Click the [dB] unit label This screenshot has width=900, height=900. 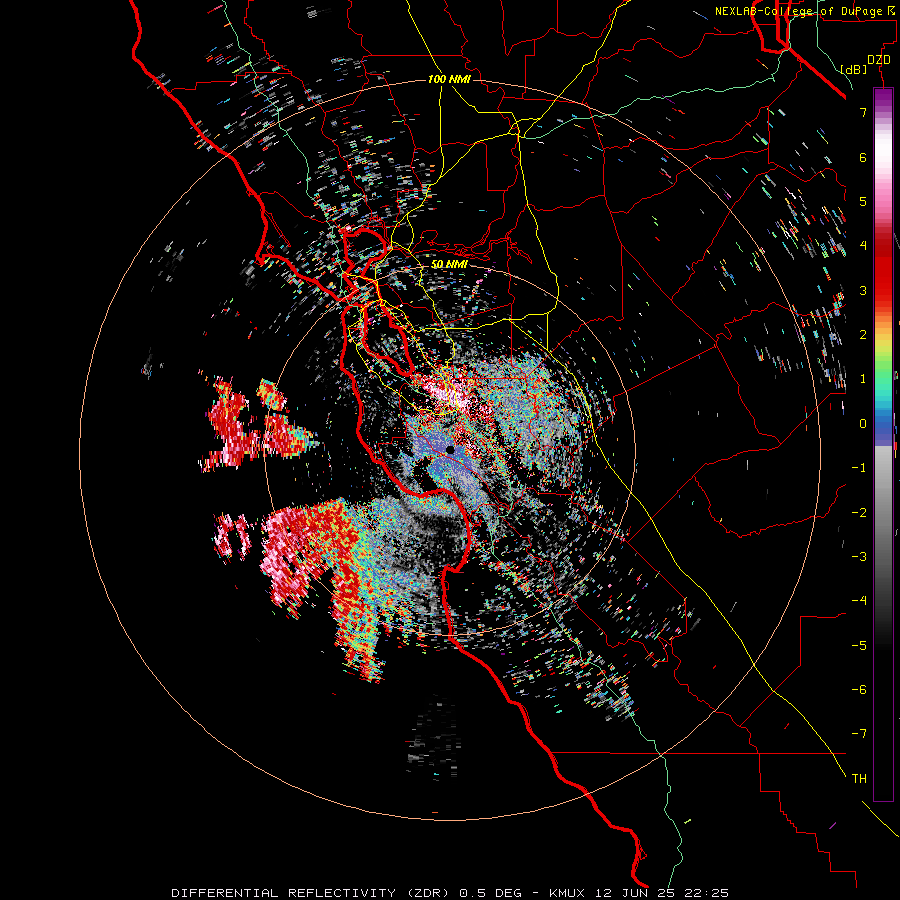click(854, 70)
